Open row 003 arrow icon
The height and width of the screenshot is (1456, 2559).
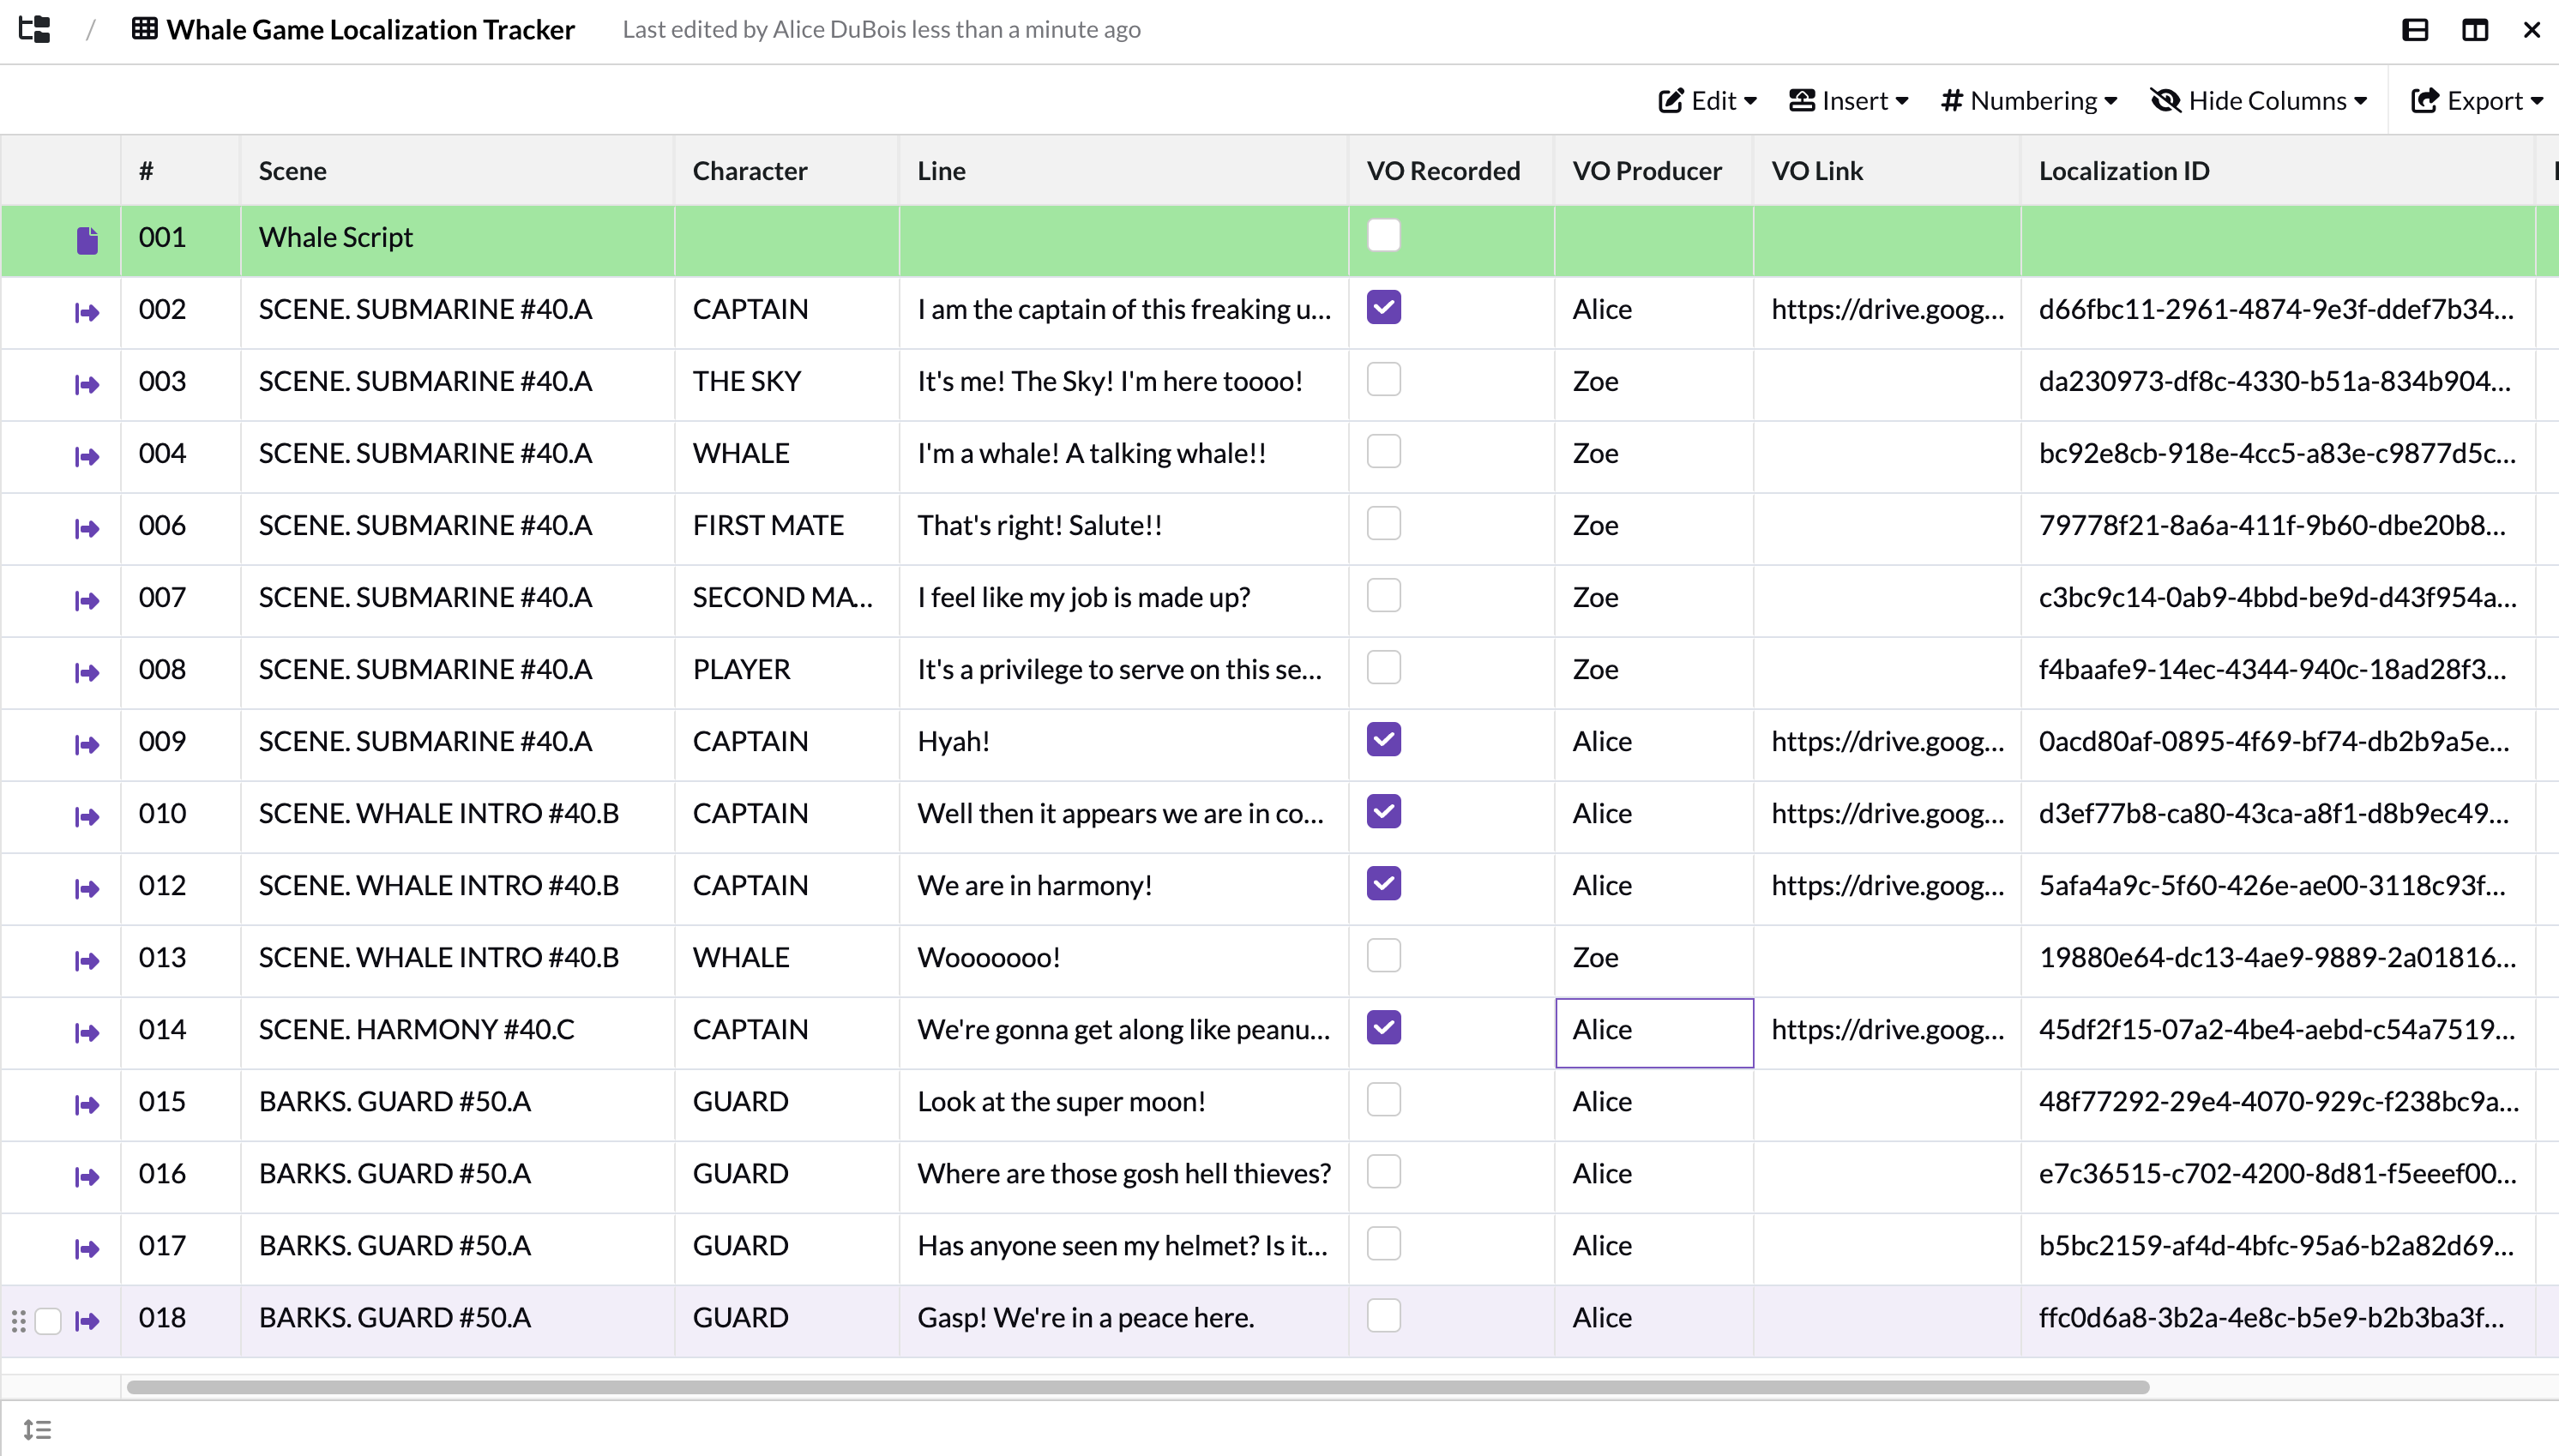point(87,385)
